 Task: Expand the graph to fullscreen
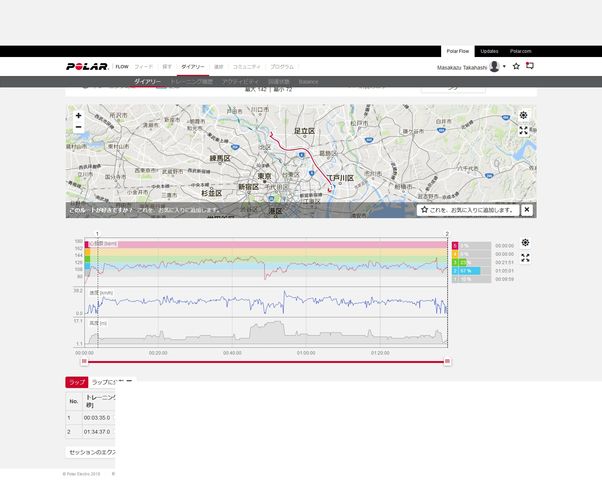(525, 258)
